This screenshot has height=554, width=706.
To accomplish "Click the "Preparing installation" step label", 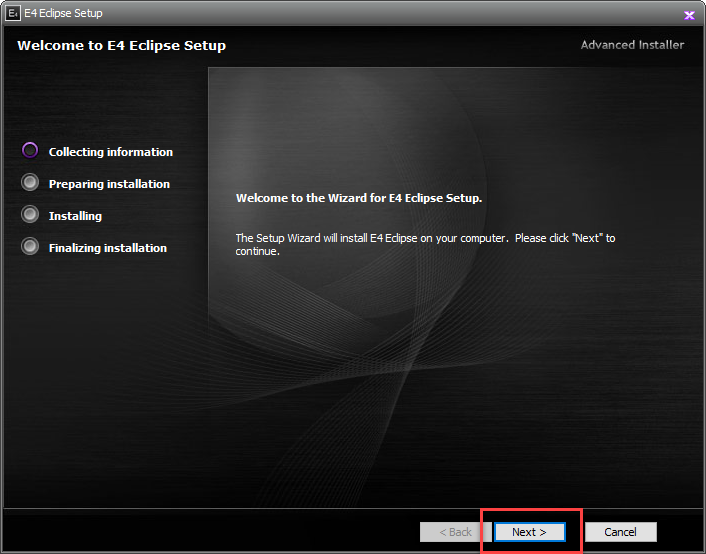I will click(109, 184).
